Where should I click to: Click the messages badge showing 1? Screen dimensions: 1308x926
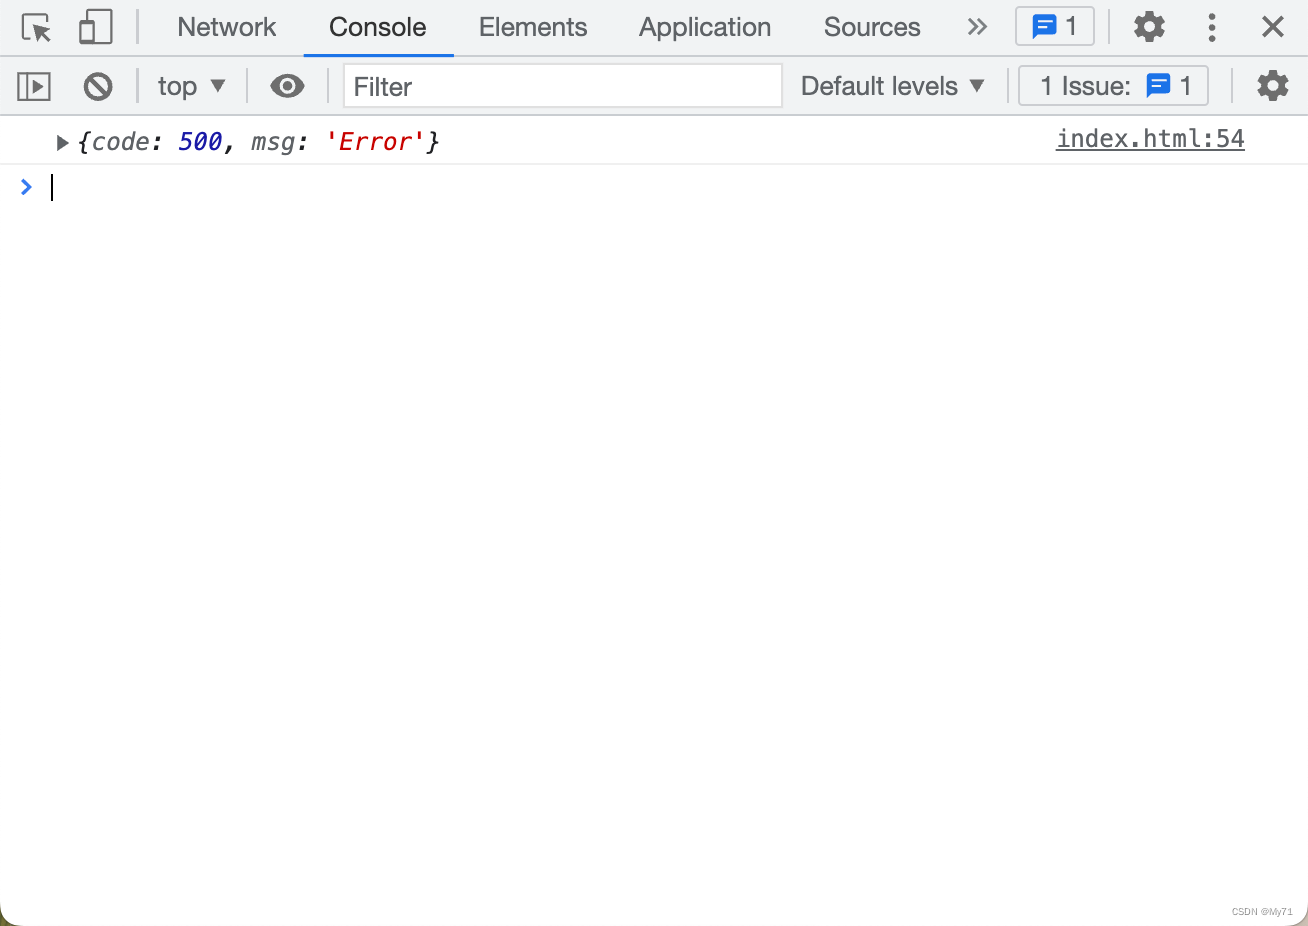1054,27
